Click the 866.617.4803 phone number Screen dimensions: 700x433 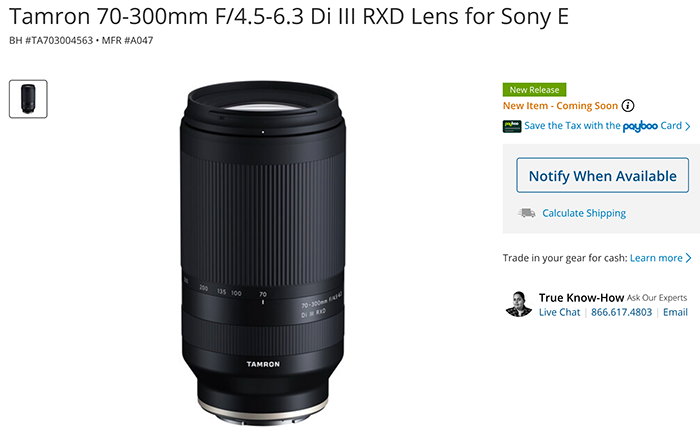tap(621, 312)
